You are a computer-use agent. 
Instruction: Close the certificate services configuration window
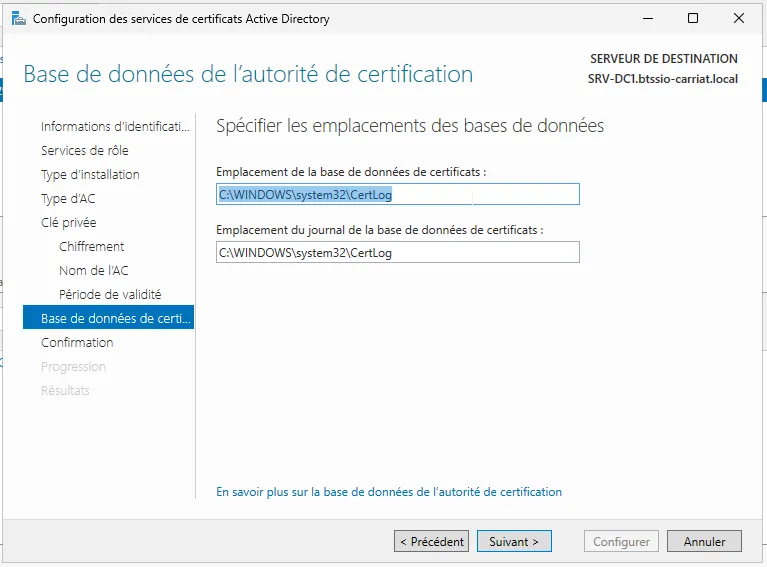(x=739, y=18)
